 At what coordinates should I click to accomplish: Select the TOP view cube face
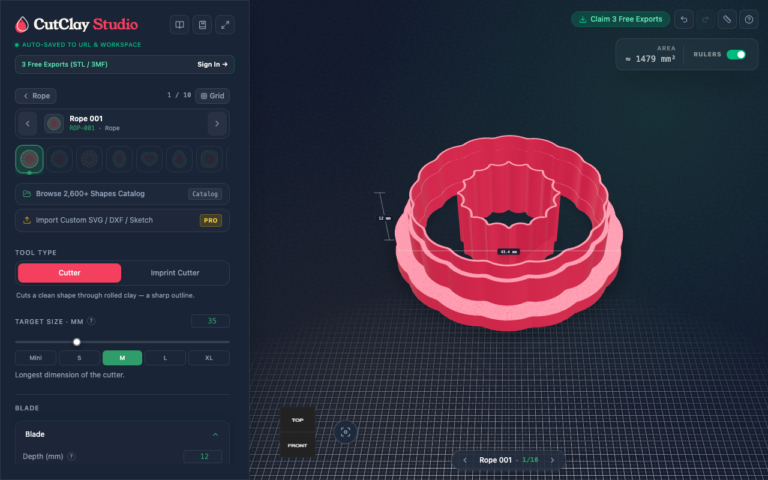(297, 420)
